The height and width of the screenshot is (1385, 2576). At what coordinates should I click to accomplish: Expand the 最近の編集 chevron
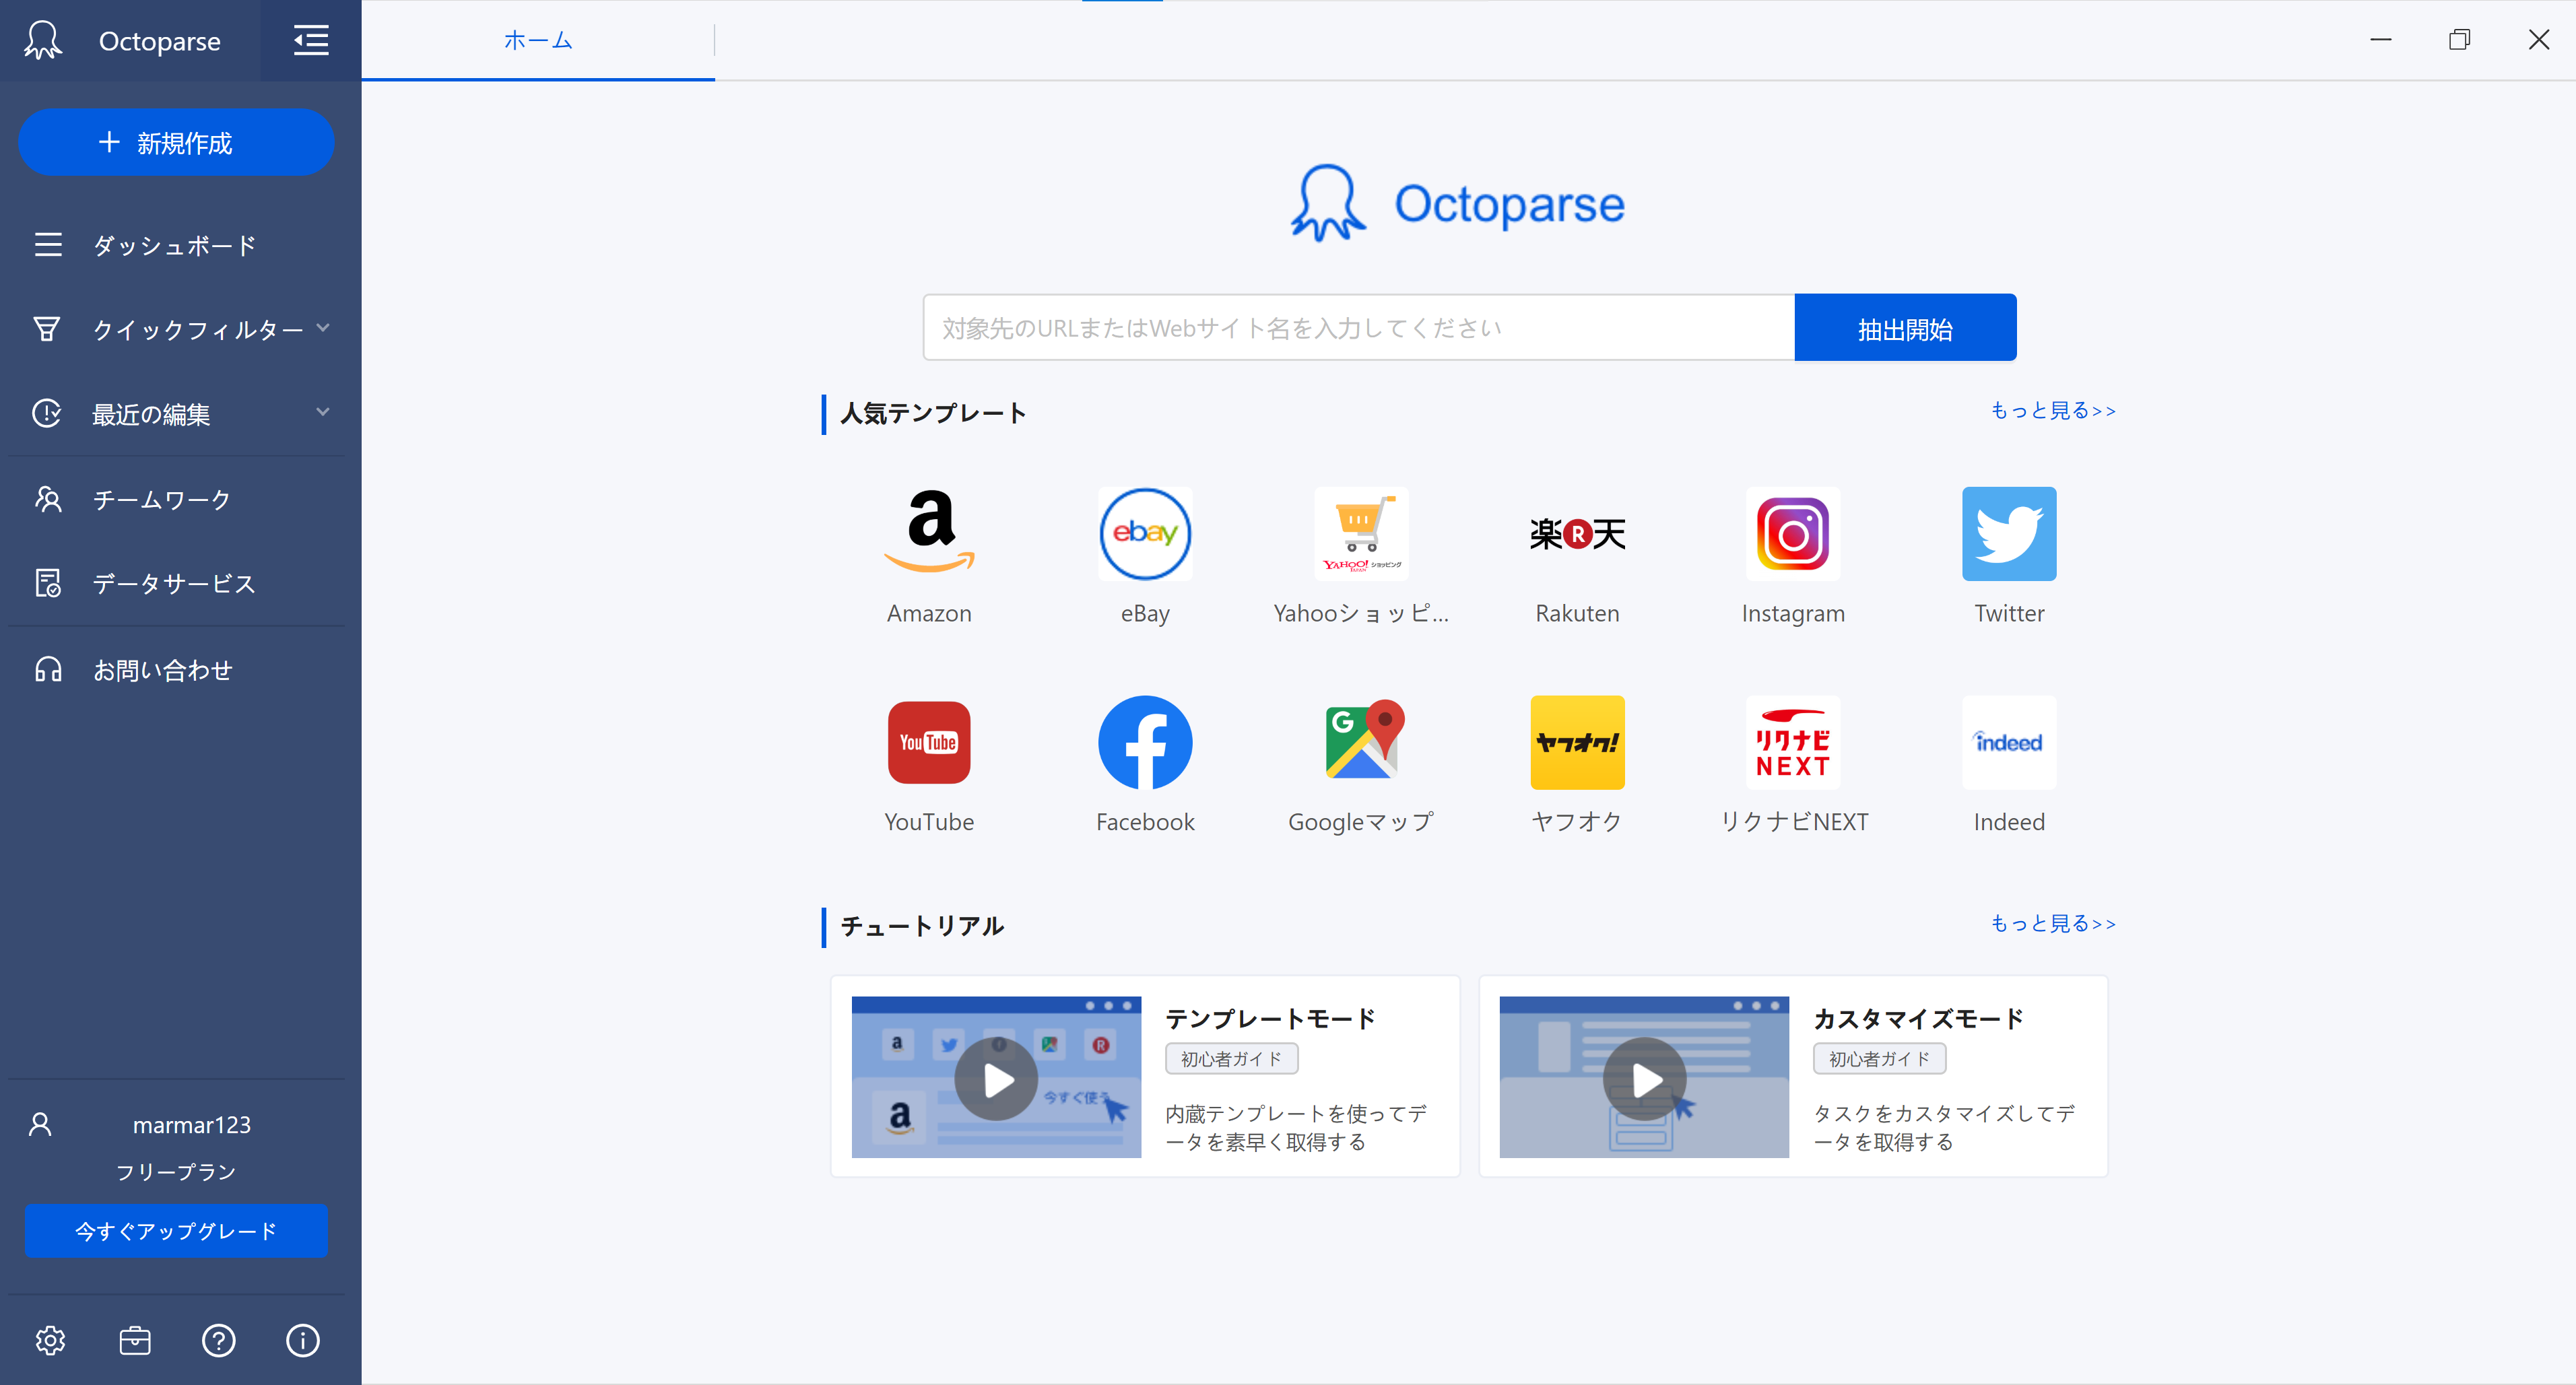(323, 411)
